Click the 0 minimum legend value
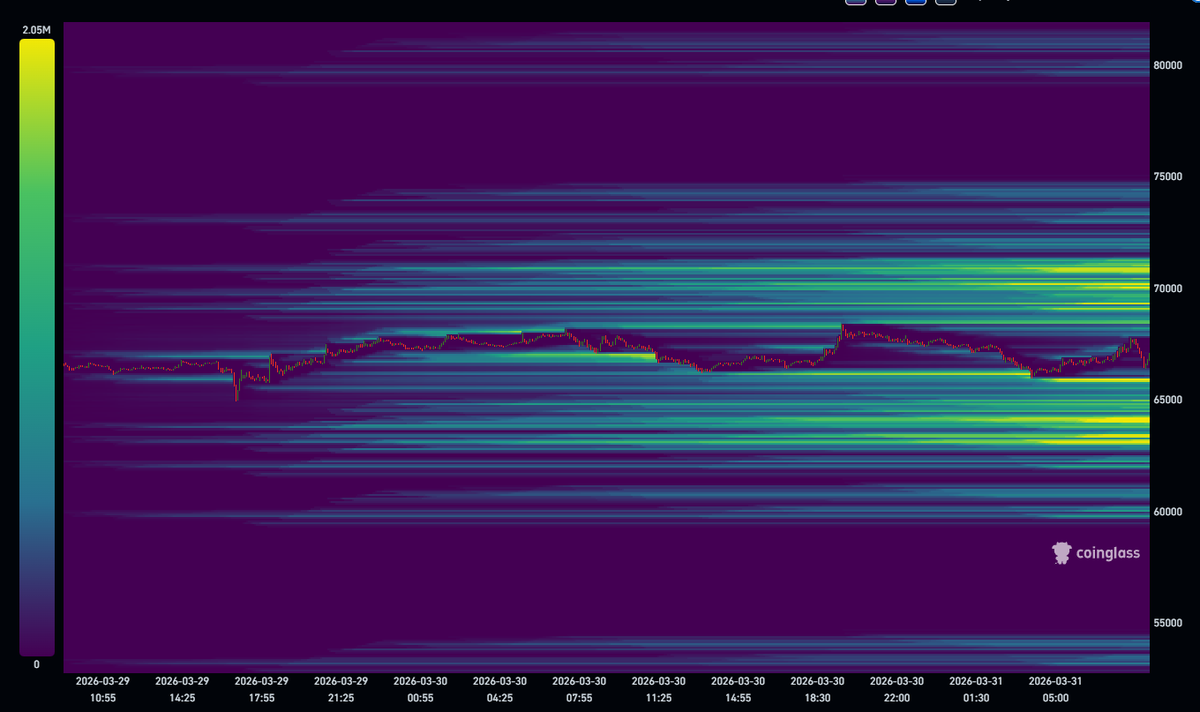 point(37,665)
